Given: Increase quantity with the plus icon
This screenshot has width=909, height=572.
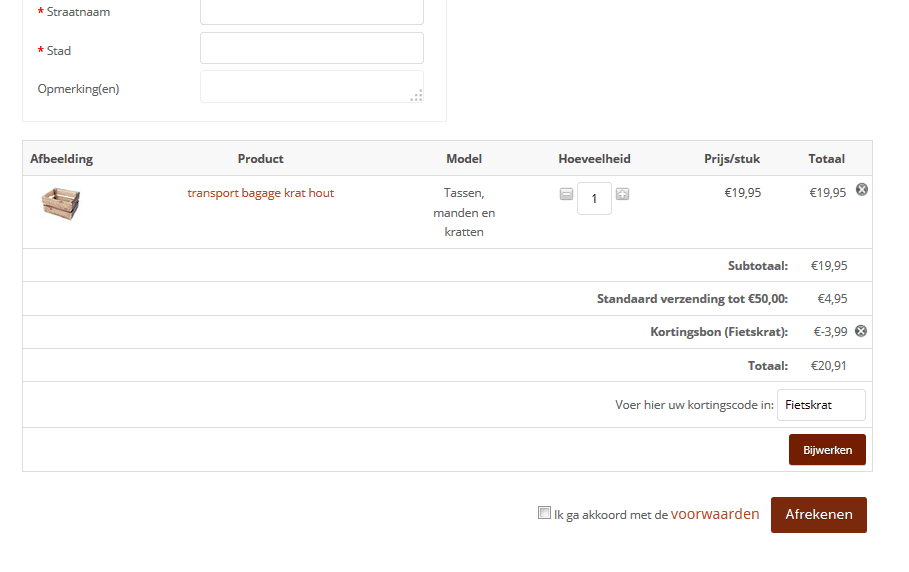Looking at the screenshot, I should click(622, 194).
